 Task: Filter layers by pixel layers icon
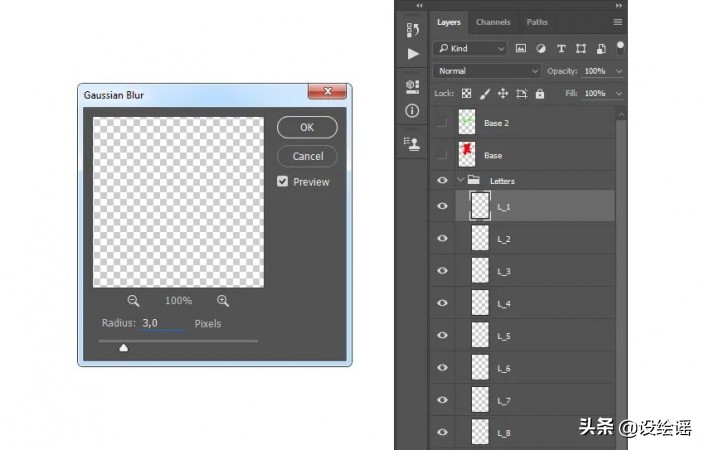click(521, 49)
